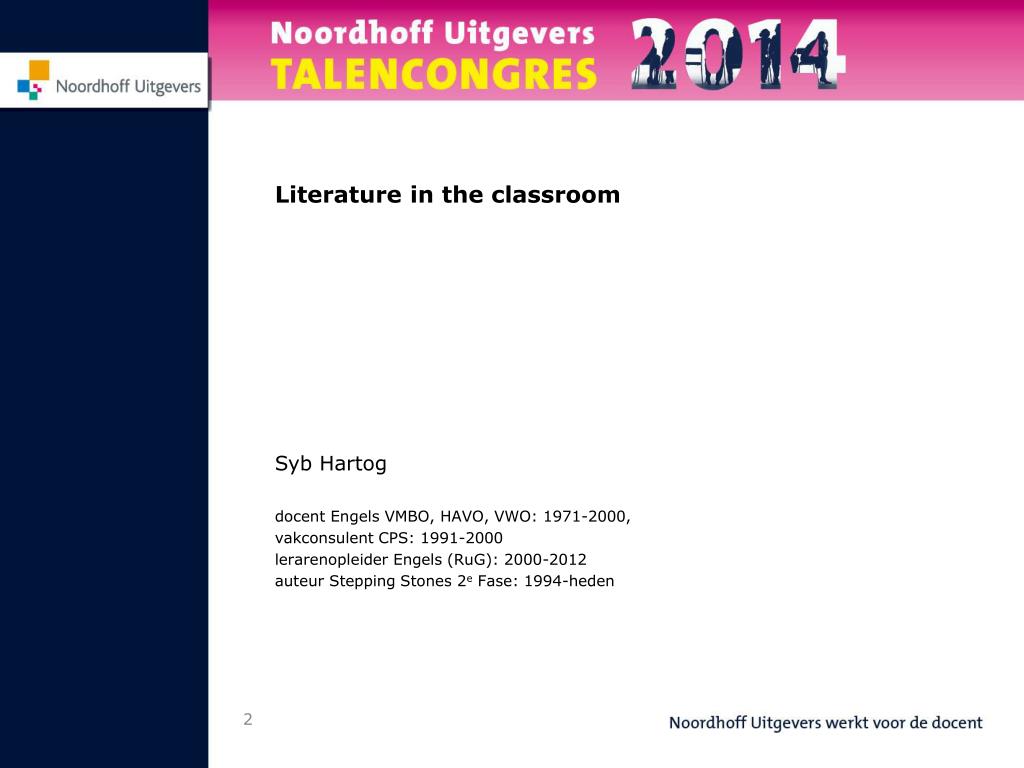Click the yellow TALENCONGRES banner text
The height and width of the screenshot is (768, 1024).
click(434, 74)
